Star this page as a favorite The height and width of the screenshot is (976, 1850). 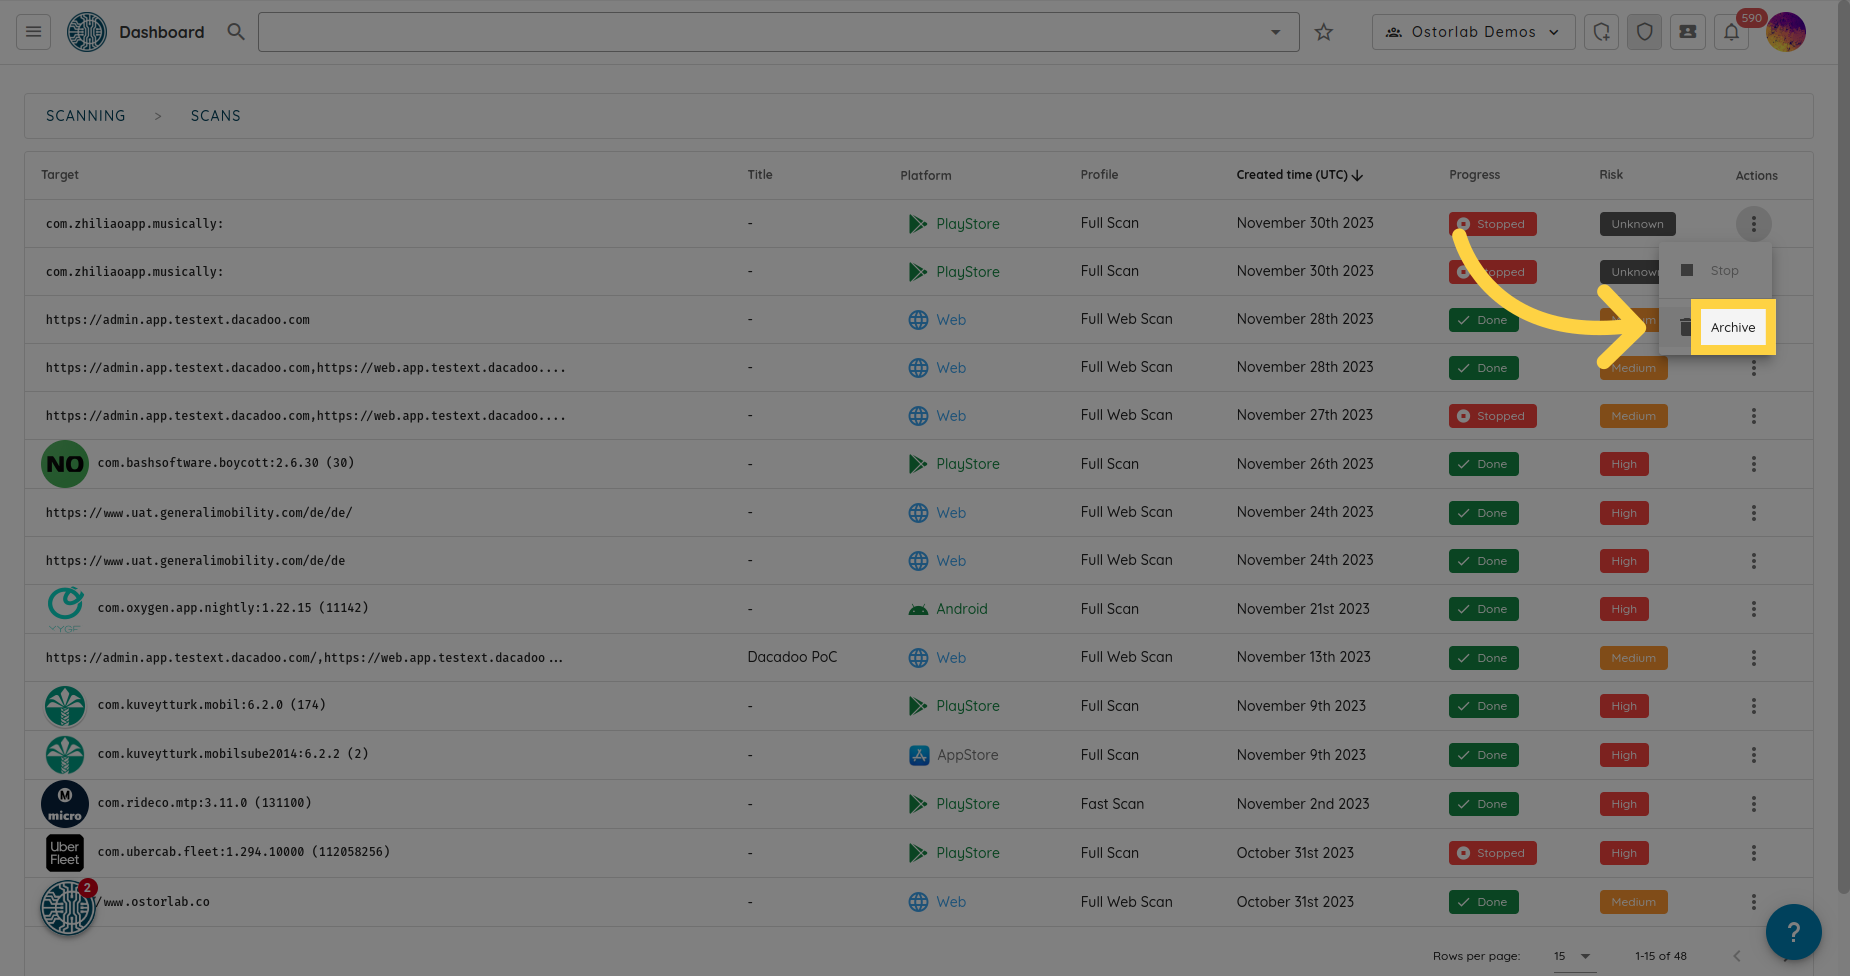[x=1324, y=32]
